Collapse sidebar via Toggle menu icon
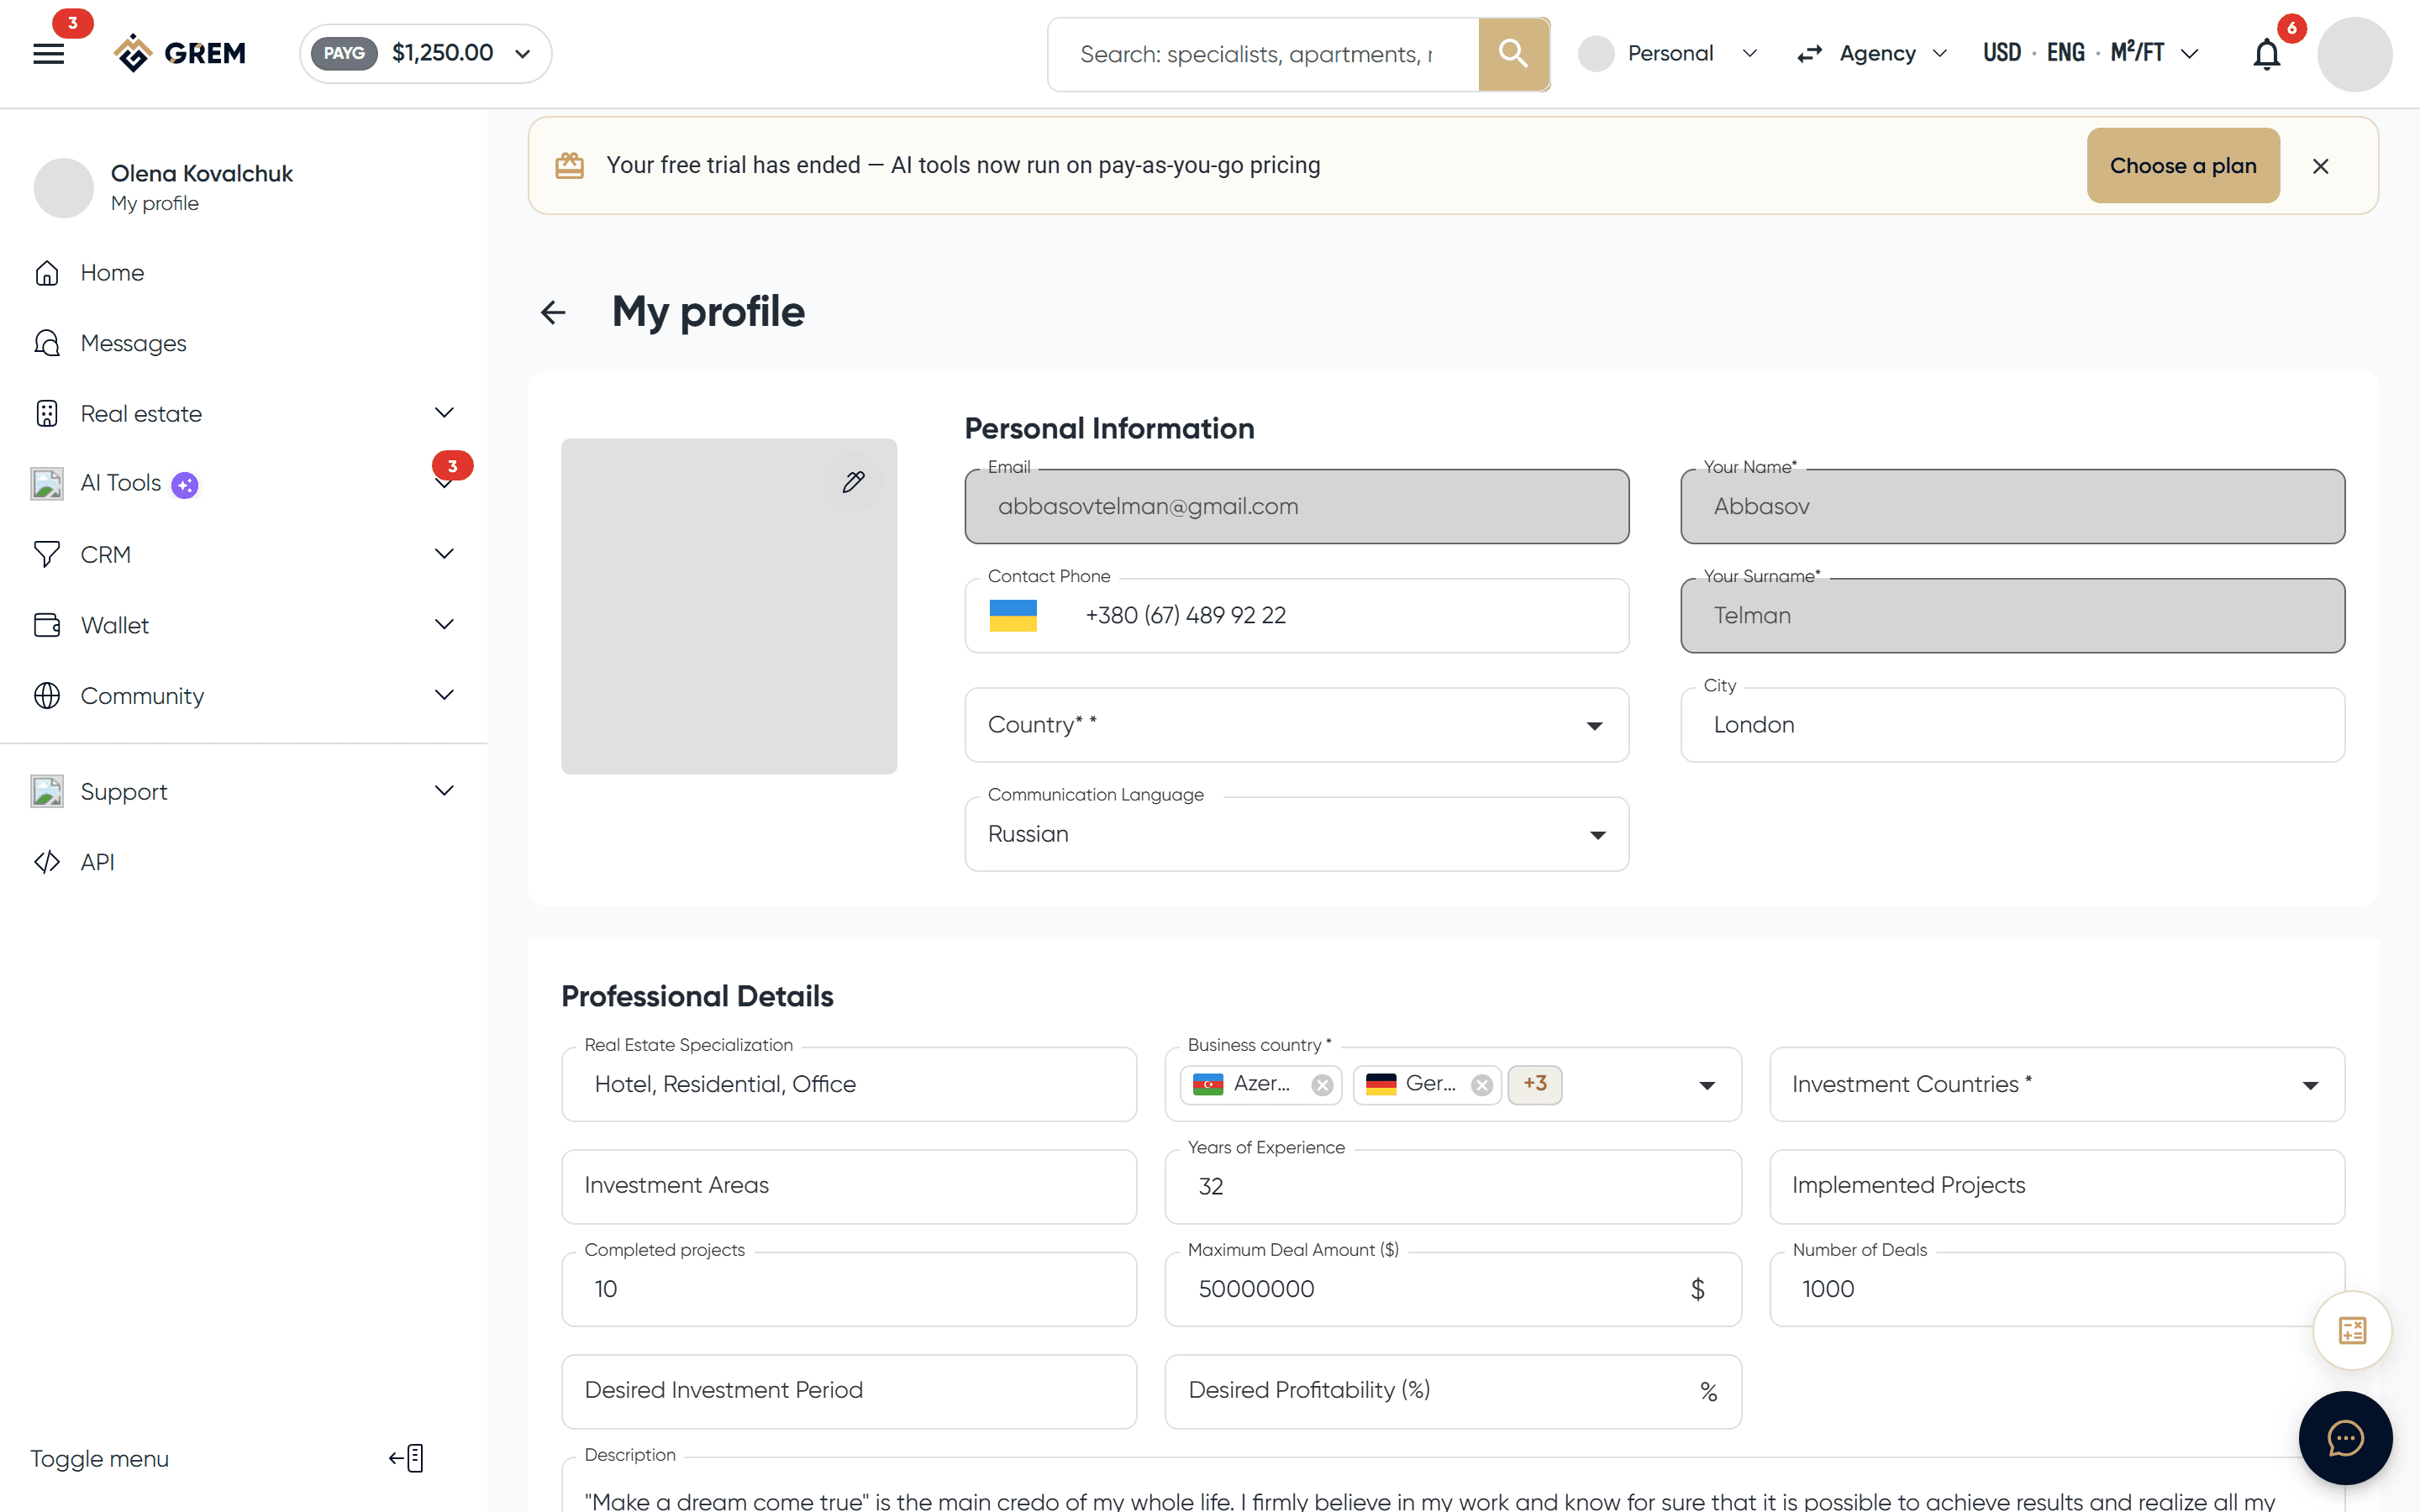This screenshot has width=2420, height=1512. click(406, 1458)
